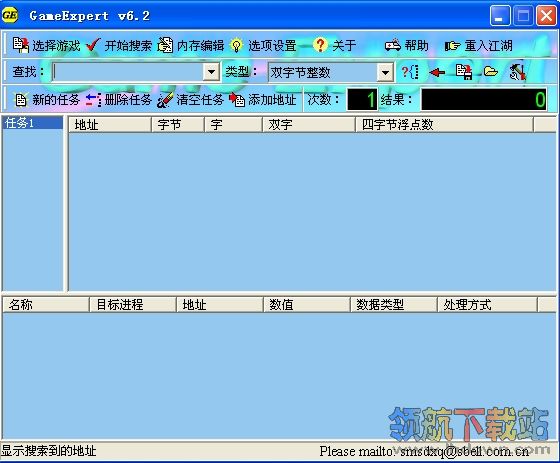This screenshot has width=560, height=463.
Task: Click the 双字 column header
Action: click(309, 125)
